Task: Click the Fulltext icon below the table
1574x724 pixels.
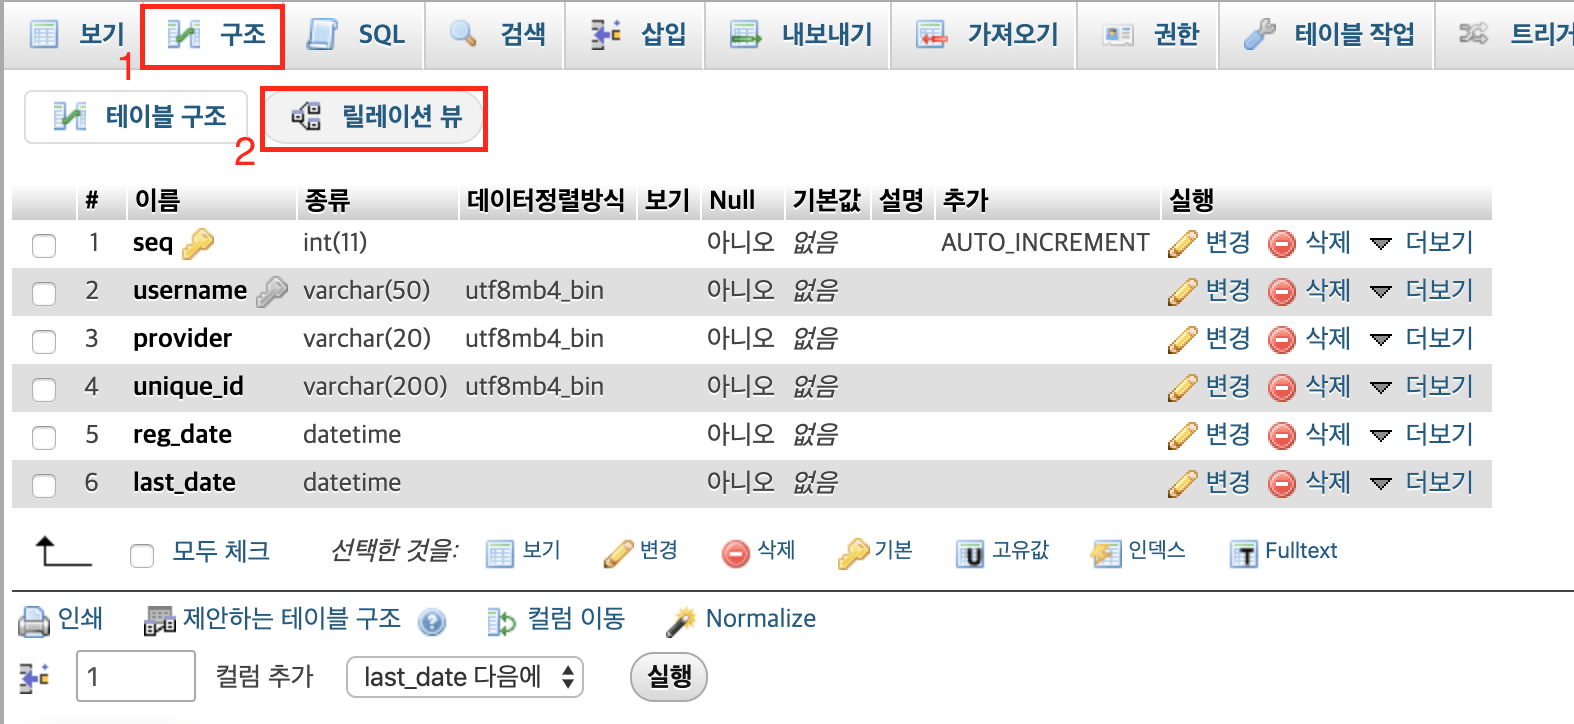Action: pos(1243,552)
